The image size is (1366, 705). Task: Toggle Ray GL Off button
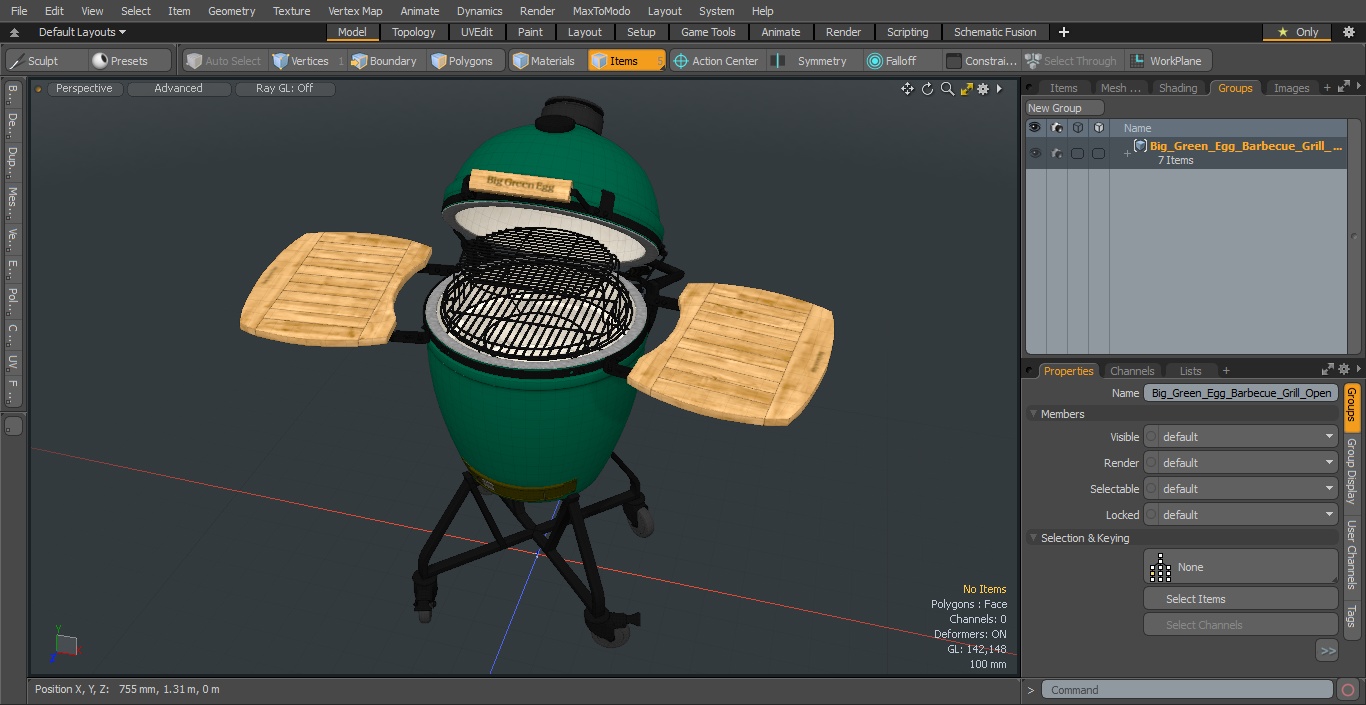284,89
